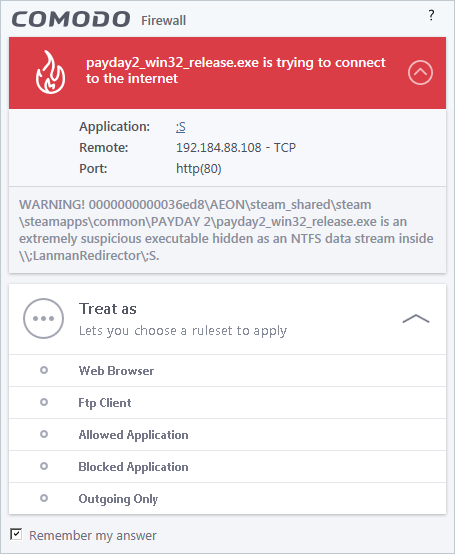Select the Blocked Application radio button
The width and height of the screenshot is (455, 554).
44,466
